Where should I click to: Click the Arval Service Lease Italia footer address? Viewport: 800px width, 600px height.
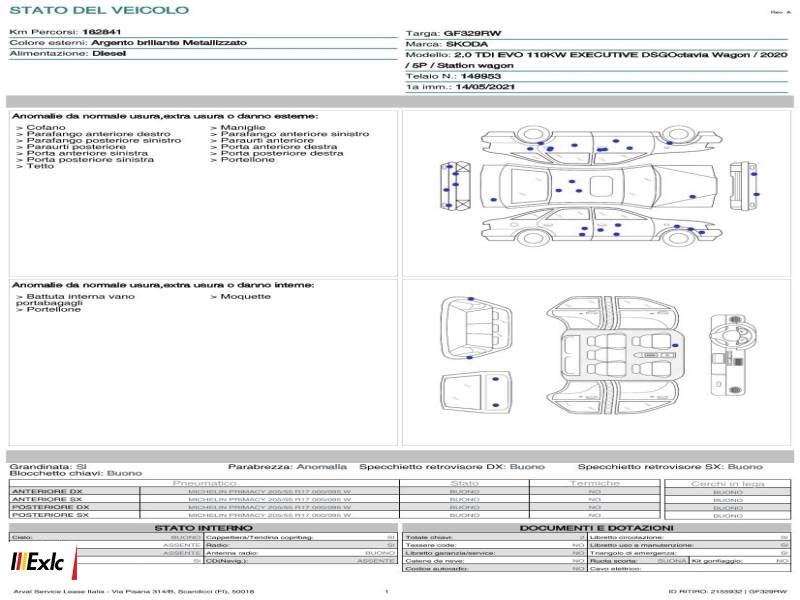click(134, 592)
